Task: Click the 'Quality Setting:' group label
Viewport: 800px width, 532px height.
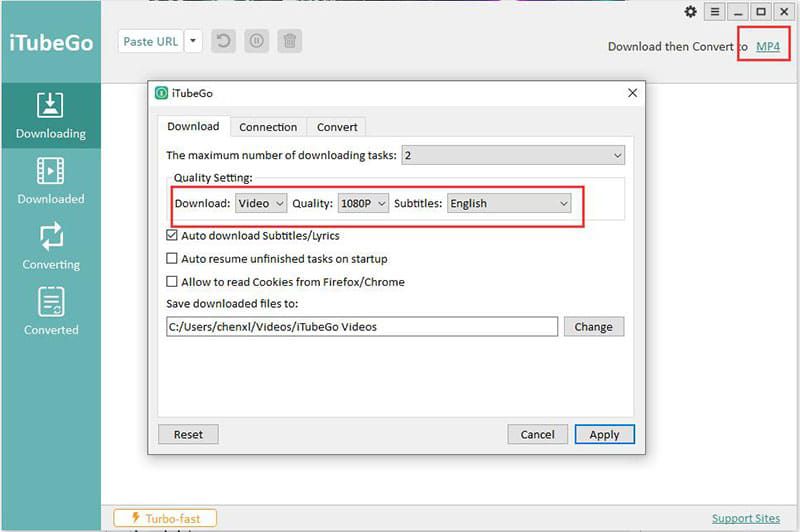Action: pyautogui.click(x=213, y=178)
